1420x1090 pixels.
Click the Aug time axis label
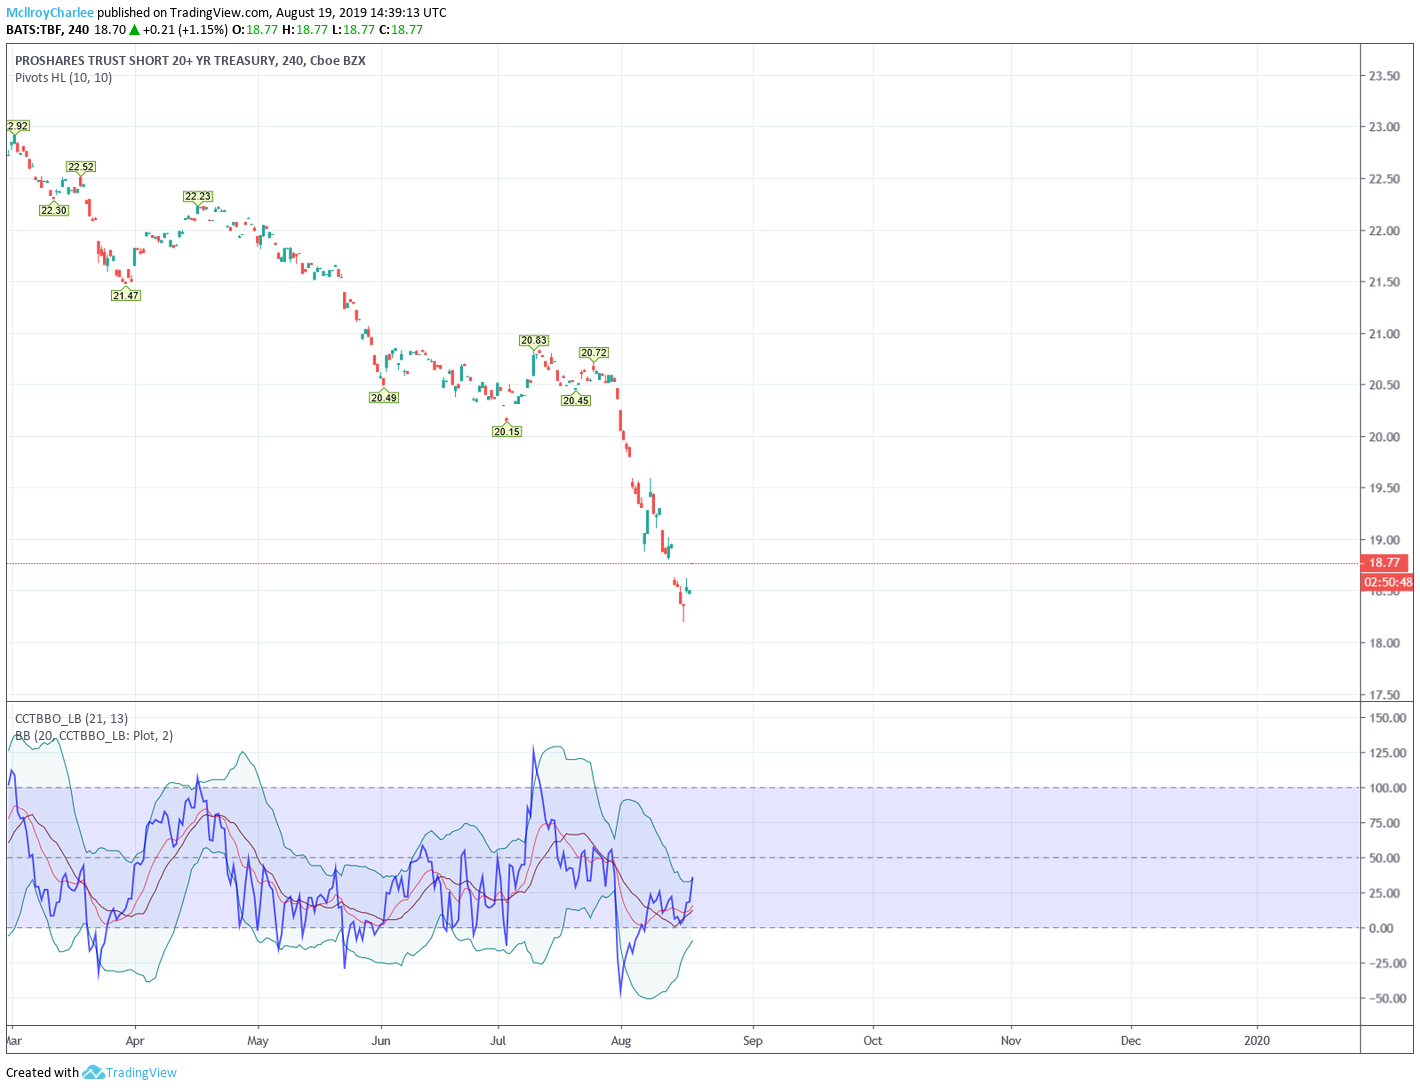tap(621, 1040)
